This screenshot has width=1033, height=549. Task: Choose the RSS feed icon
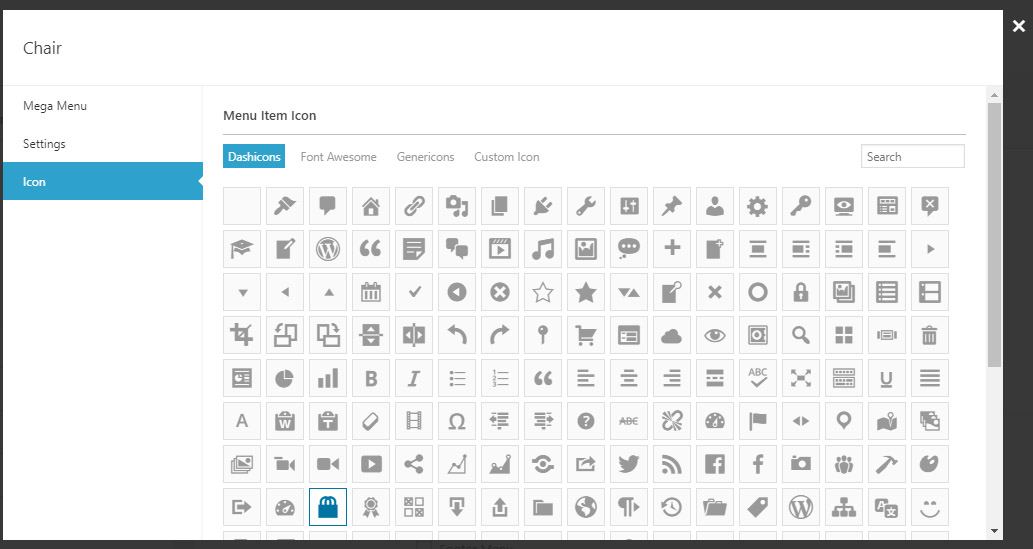point(672,463)
